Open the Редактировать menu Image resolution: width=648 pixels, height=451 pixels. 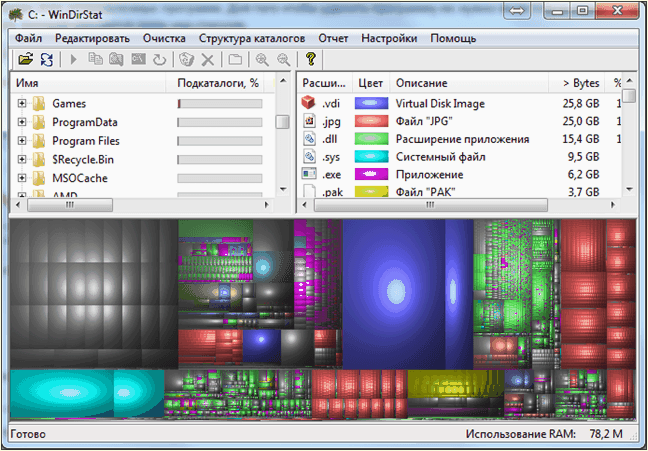(93, 38)
